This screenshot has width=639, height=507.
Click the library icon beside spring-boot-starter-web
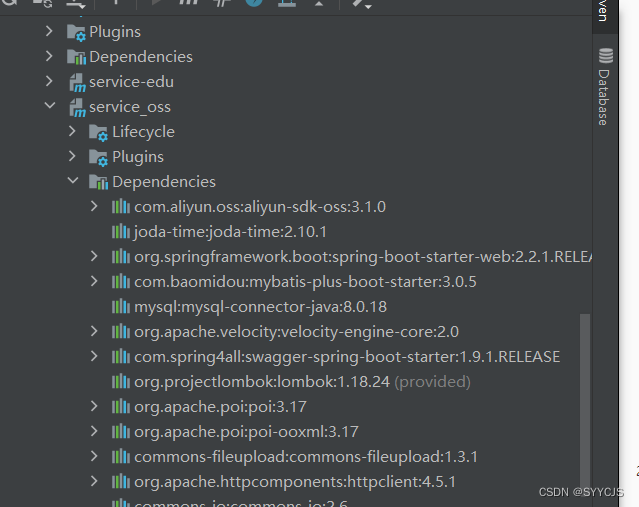[121, 257]
